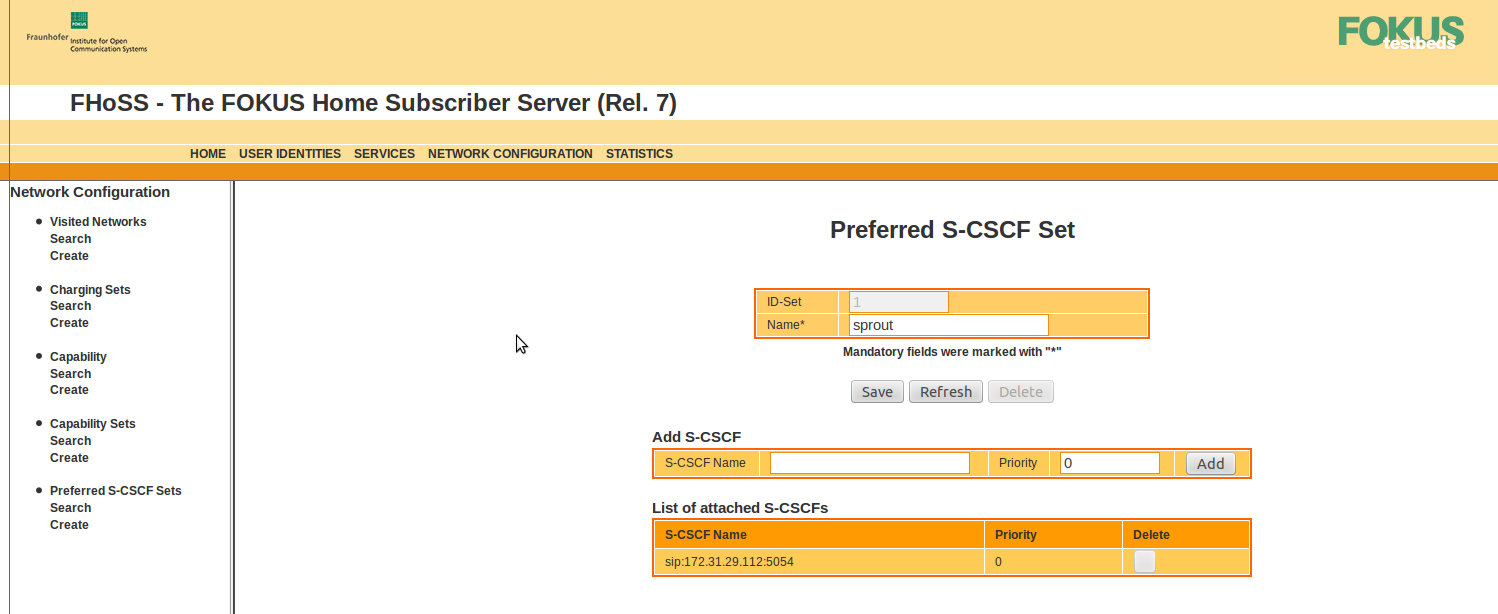1498x614 pixels.
Task: Open Create under Charging Sets
Action: [68, 322]
